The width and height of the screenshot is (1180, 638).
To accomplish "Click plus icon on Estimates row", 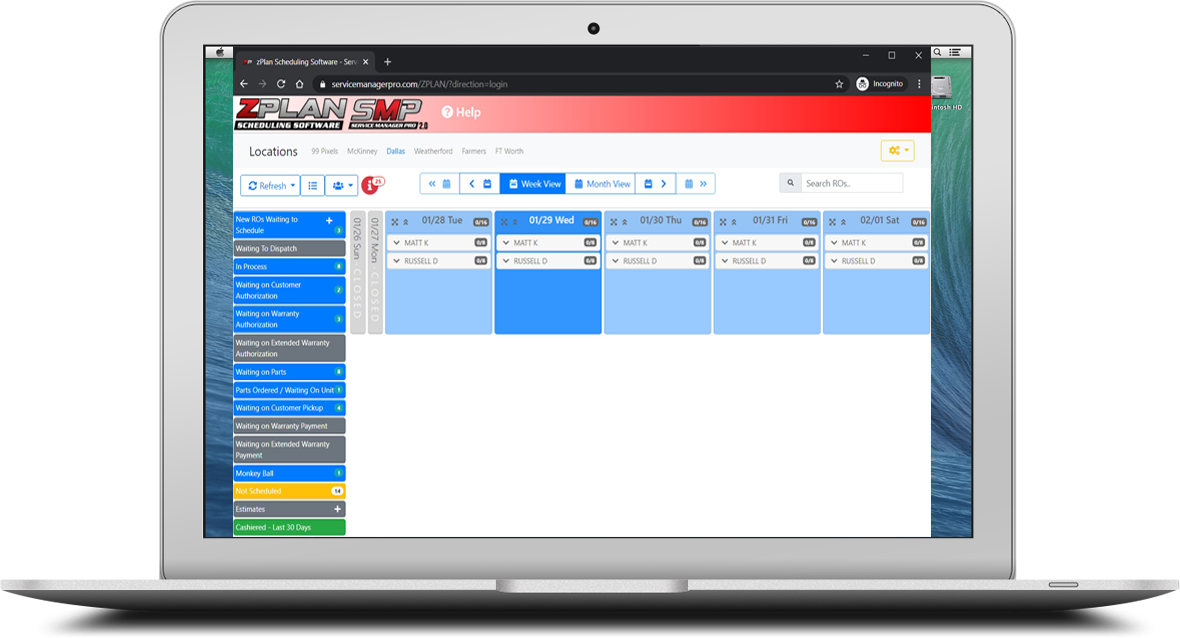I will coord(337,509).
